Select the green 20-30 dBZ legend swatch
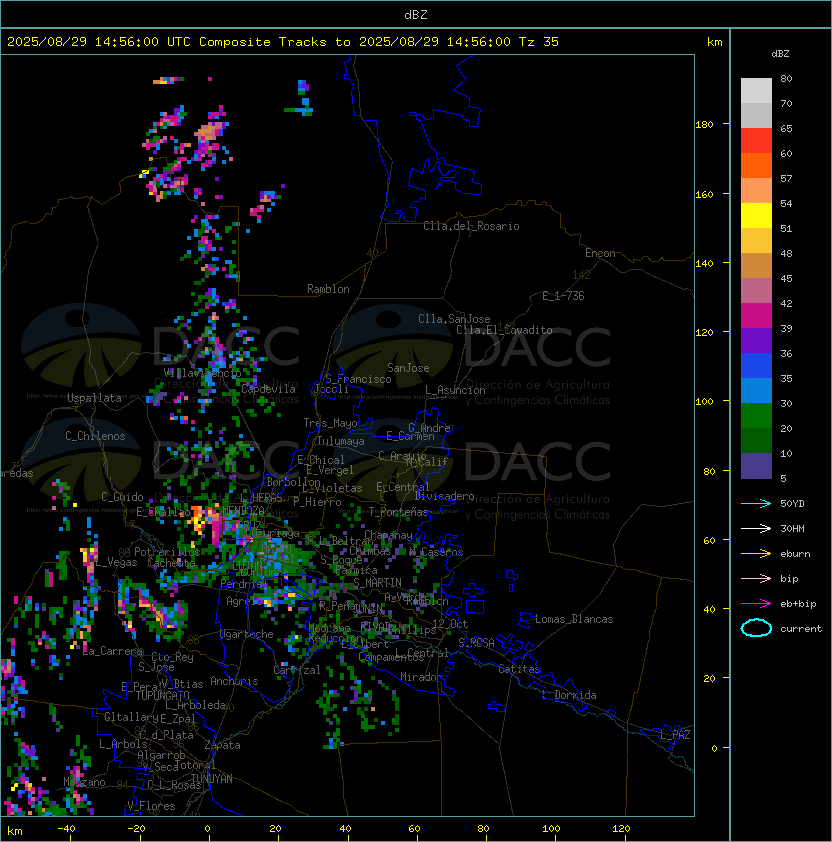Viewport: 832px width, 842px height. tap(756, 416)
